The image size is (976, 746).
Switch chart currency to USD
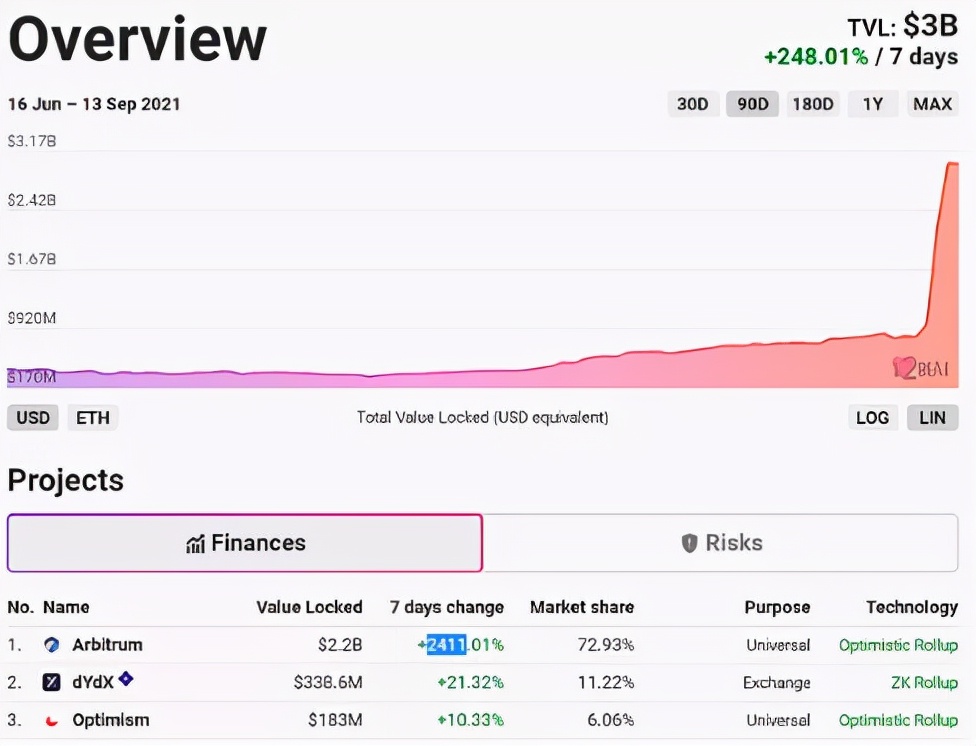tap(33, 417)
